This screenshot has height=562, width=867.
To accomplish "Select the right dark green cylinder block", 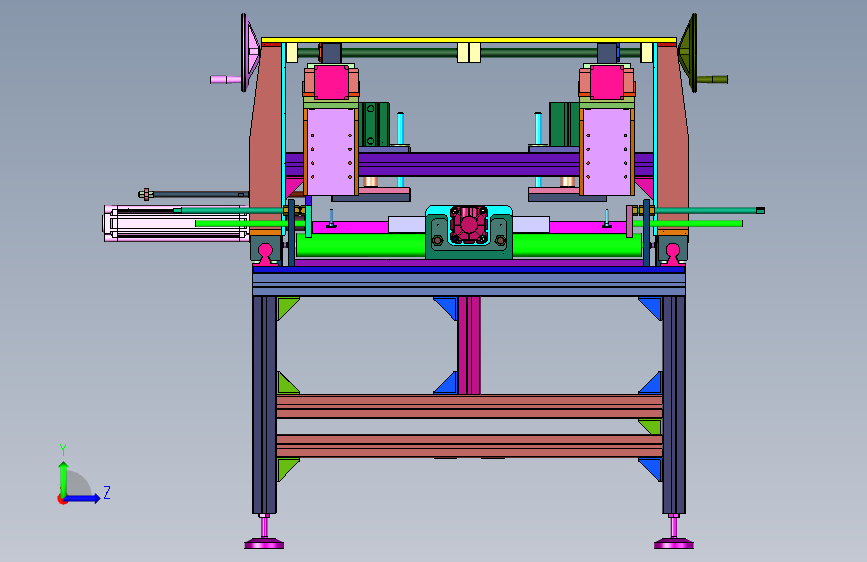I will pyautogui.click(x=565, y=124).
